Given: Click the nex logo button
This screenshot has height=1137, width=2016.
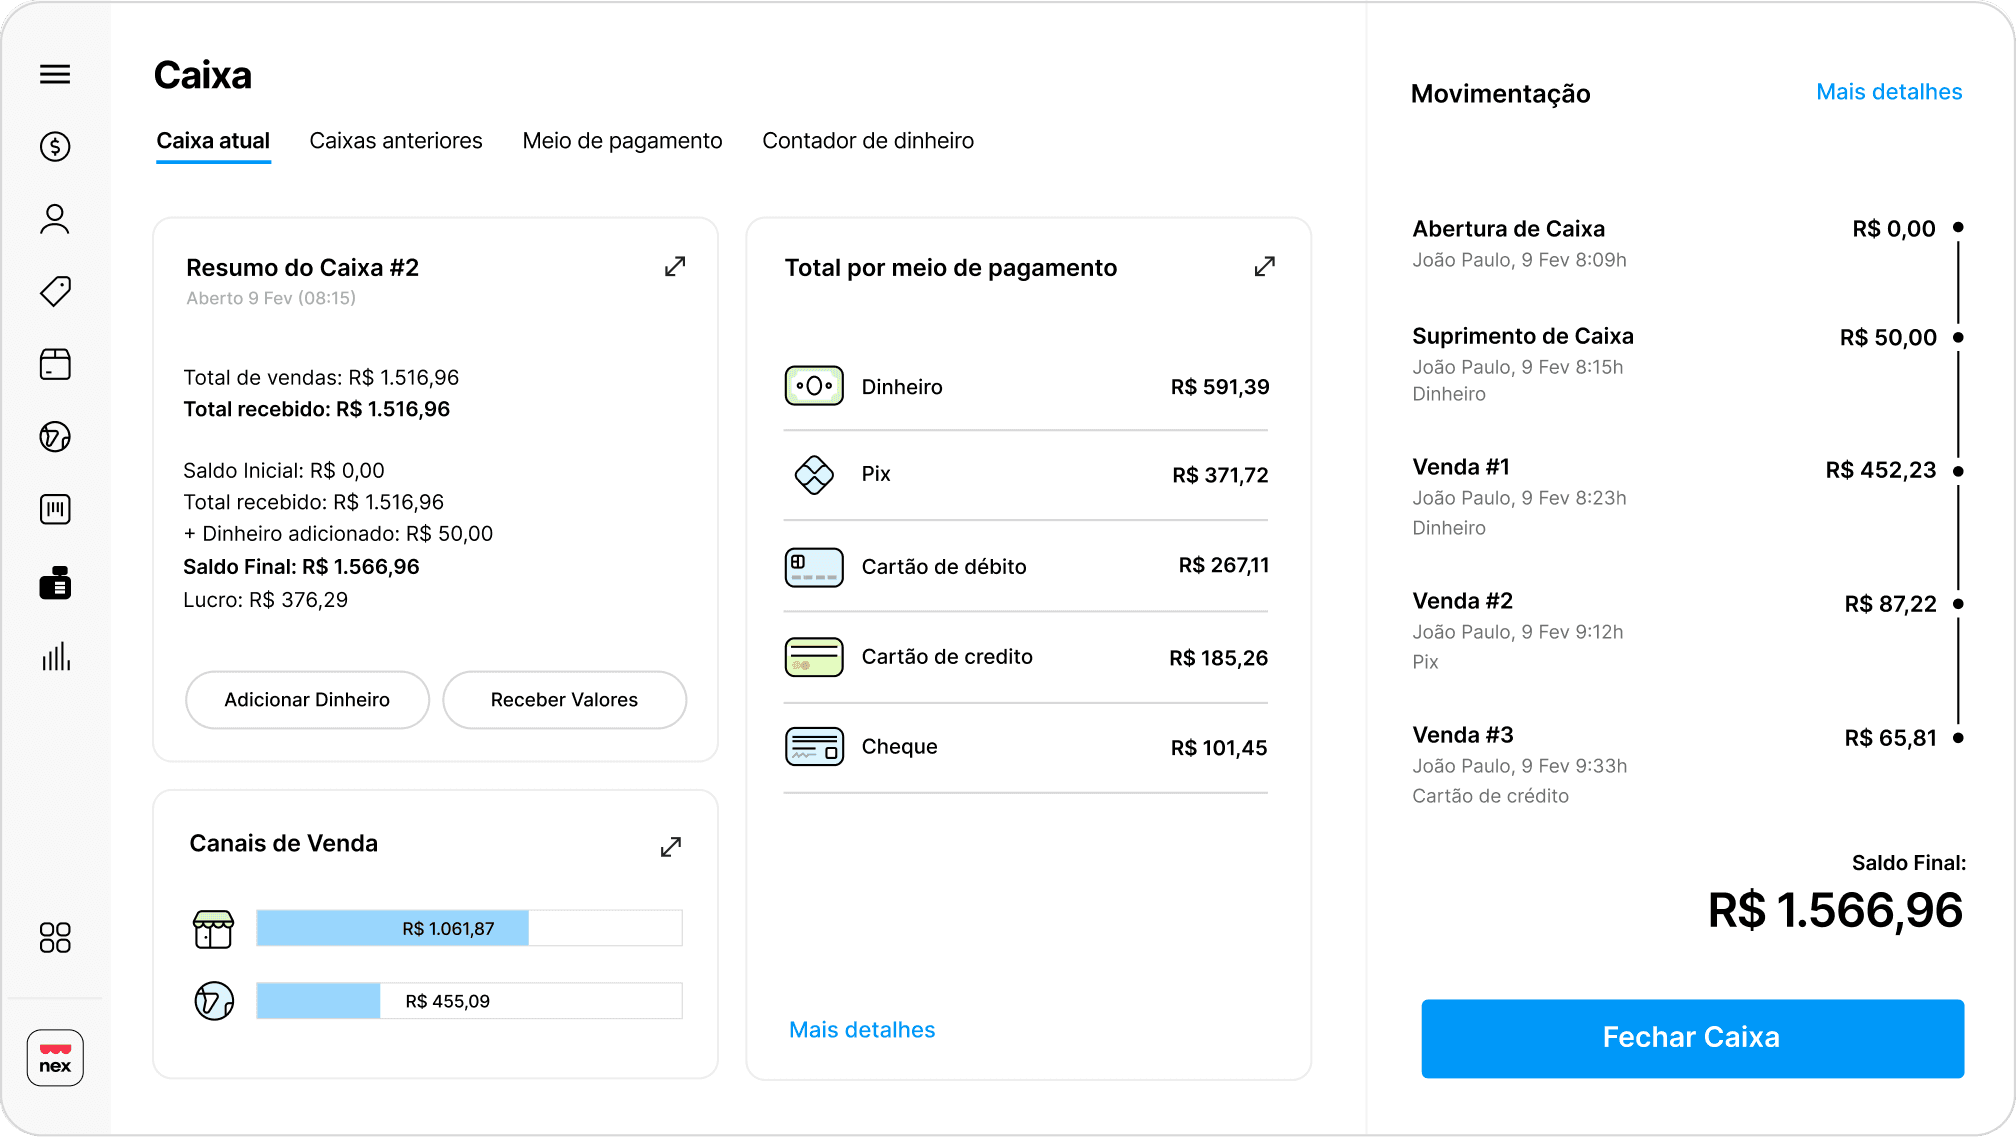Looking at the screenshot, I should click(x=55, y=1058).
